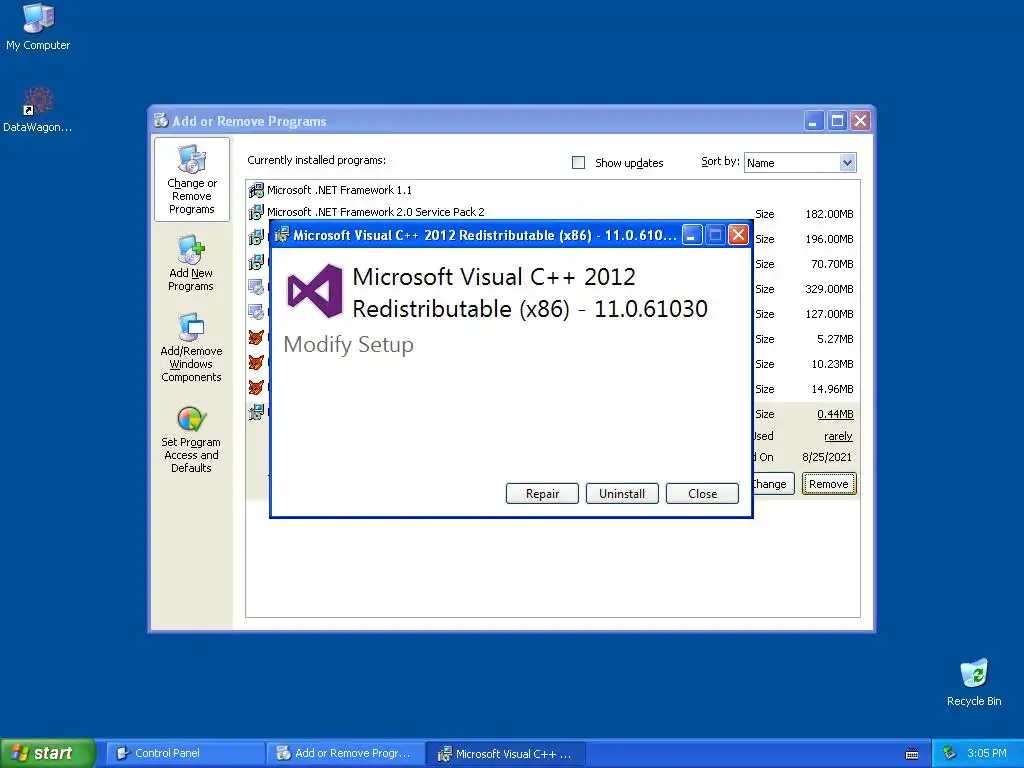
Task: Minimize the Add or Remove Programs window
Action: tap(814, 120)
